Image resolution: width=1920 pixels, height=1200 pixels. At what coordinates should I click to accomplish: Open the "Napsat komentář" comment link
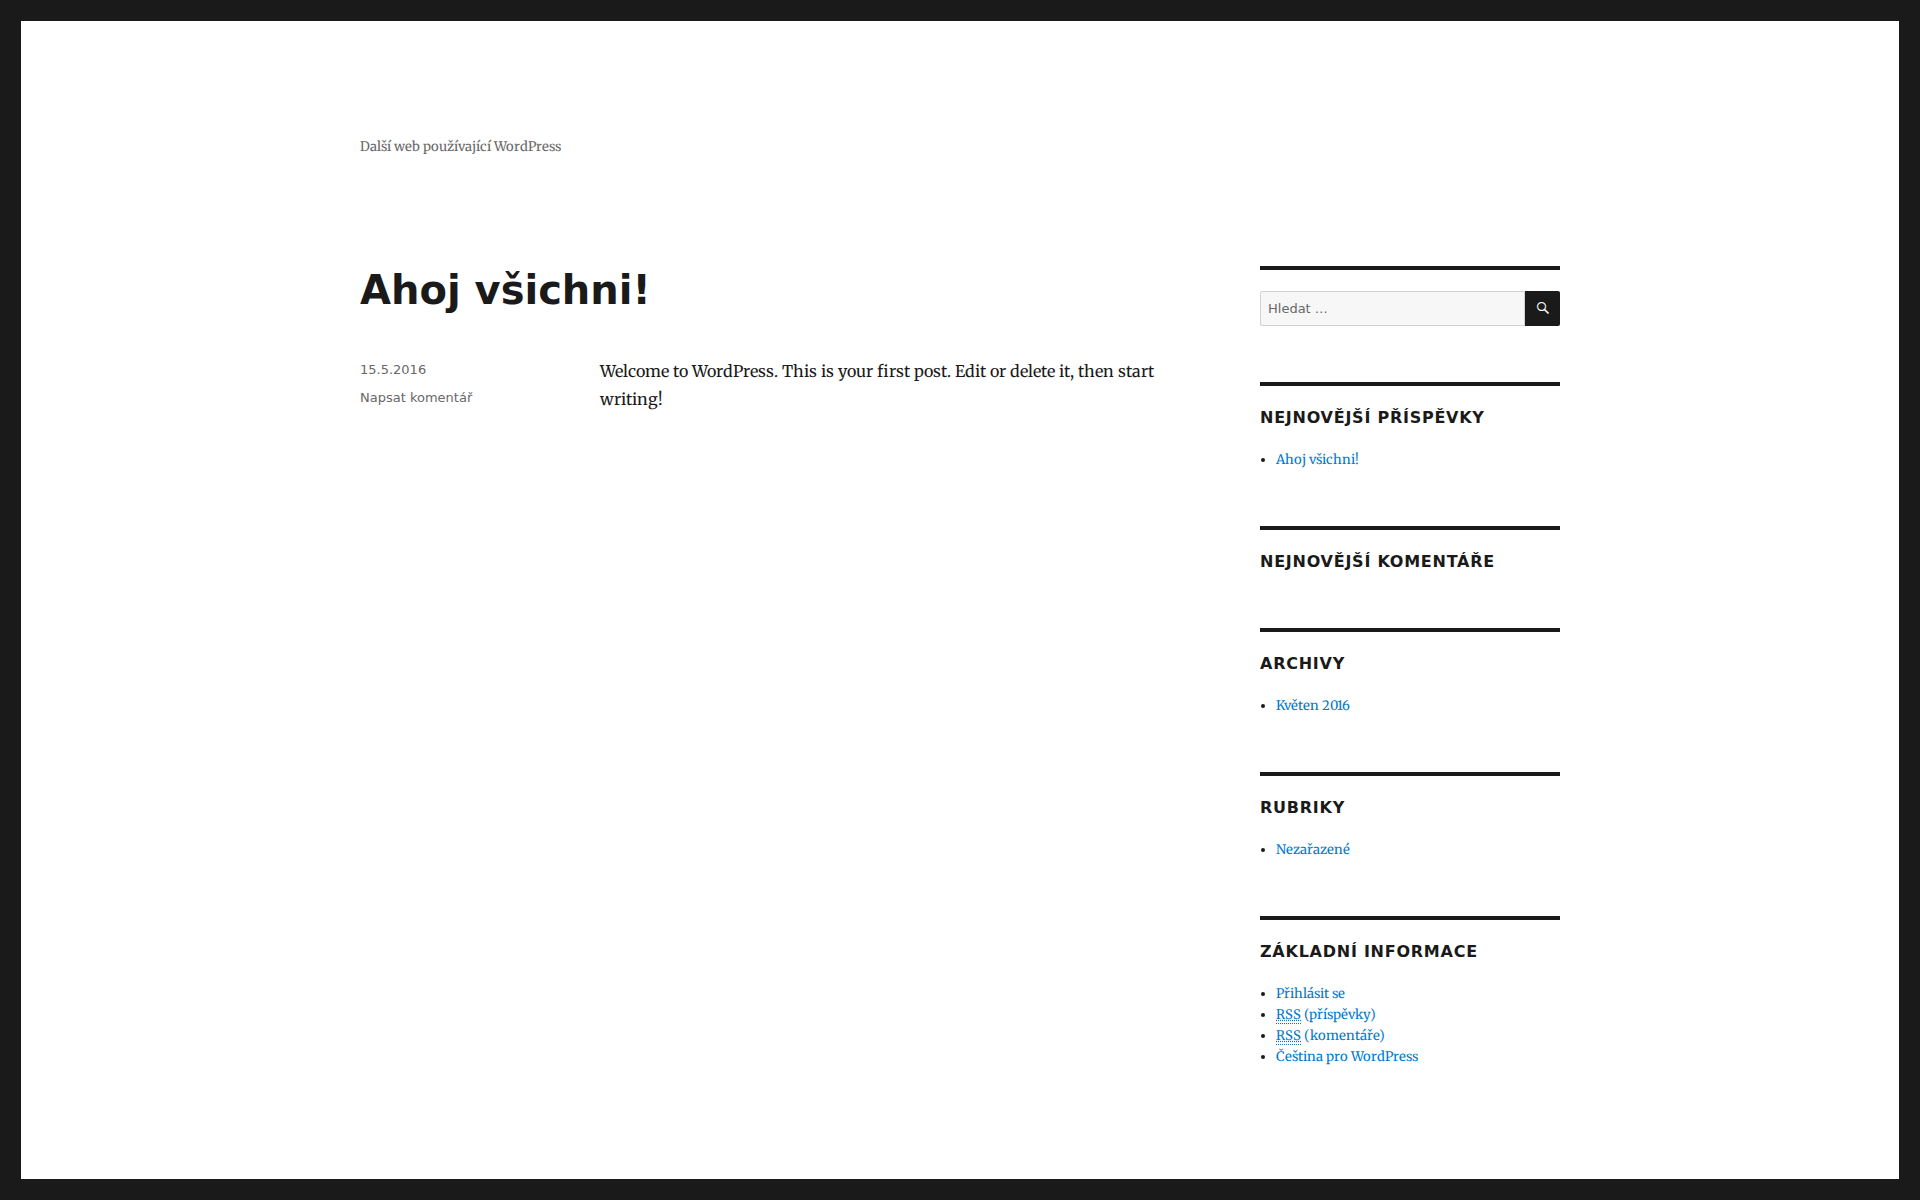point(416,397)
